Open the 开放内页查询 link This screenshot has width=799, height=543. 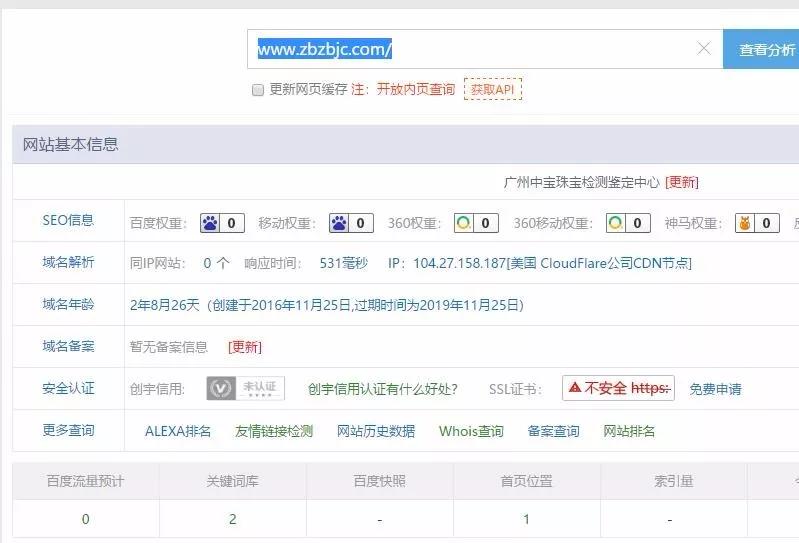coord(416,89)
